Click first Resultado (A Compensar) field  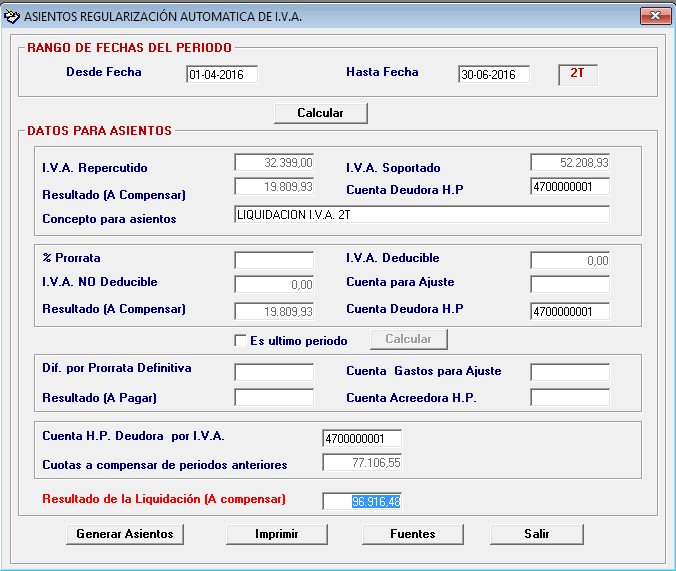[274, 187]
